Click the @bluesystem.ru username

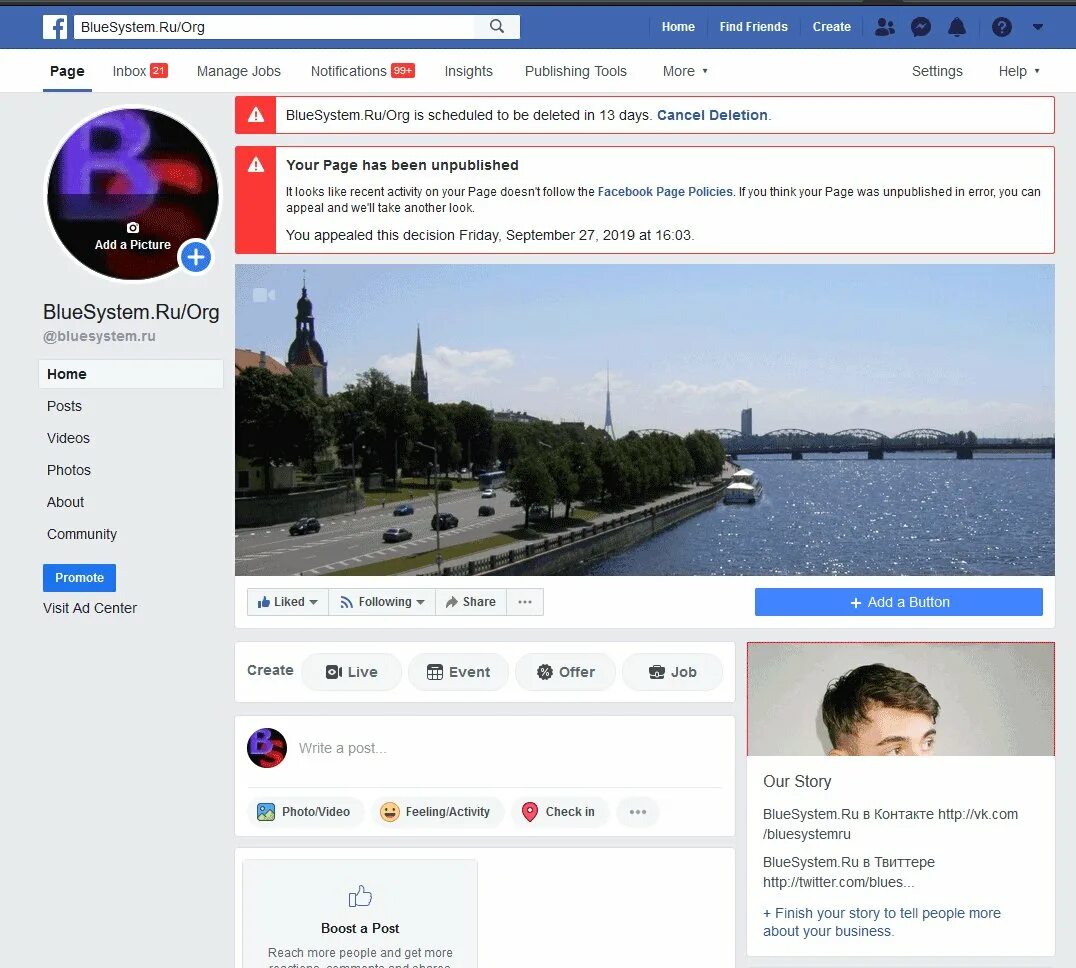pyautogui.click(x=100, y=336)
